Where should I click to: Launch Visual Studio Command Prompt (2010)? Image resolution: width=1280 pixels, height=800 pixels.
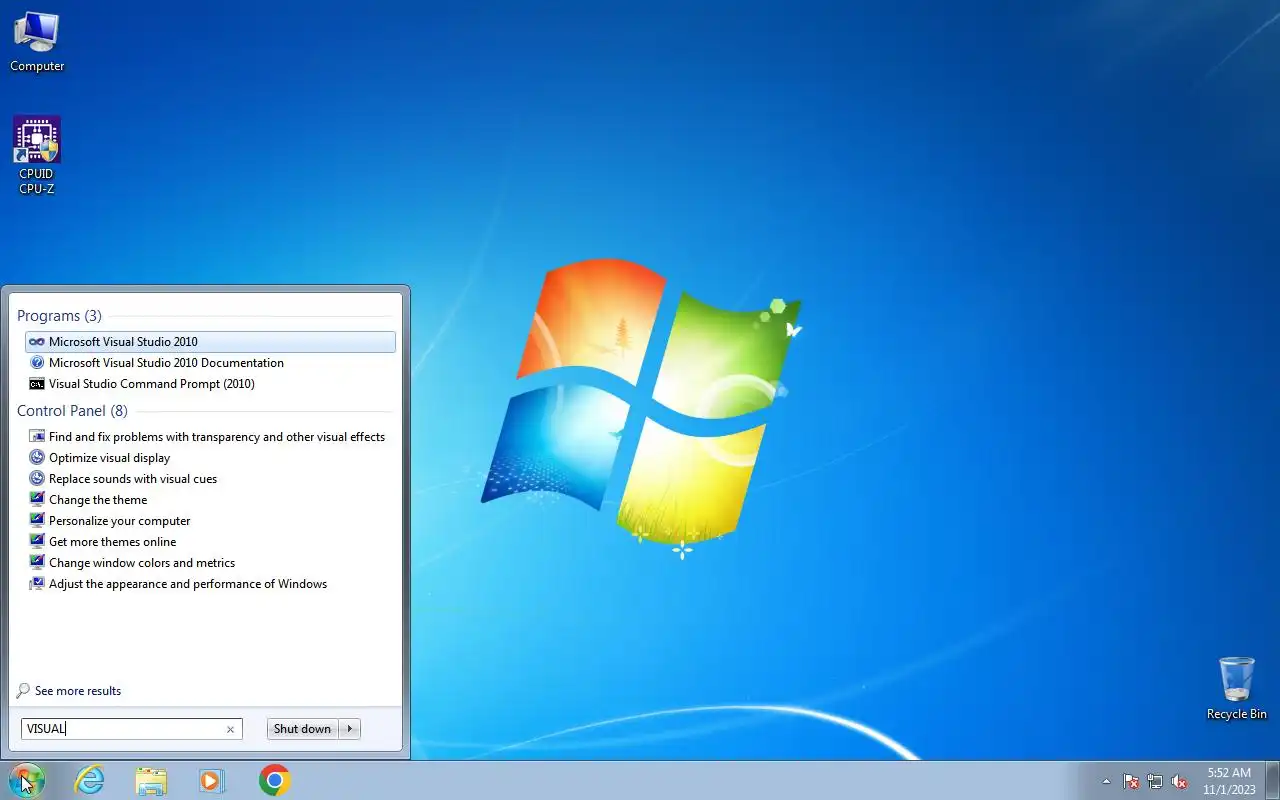210,384
